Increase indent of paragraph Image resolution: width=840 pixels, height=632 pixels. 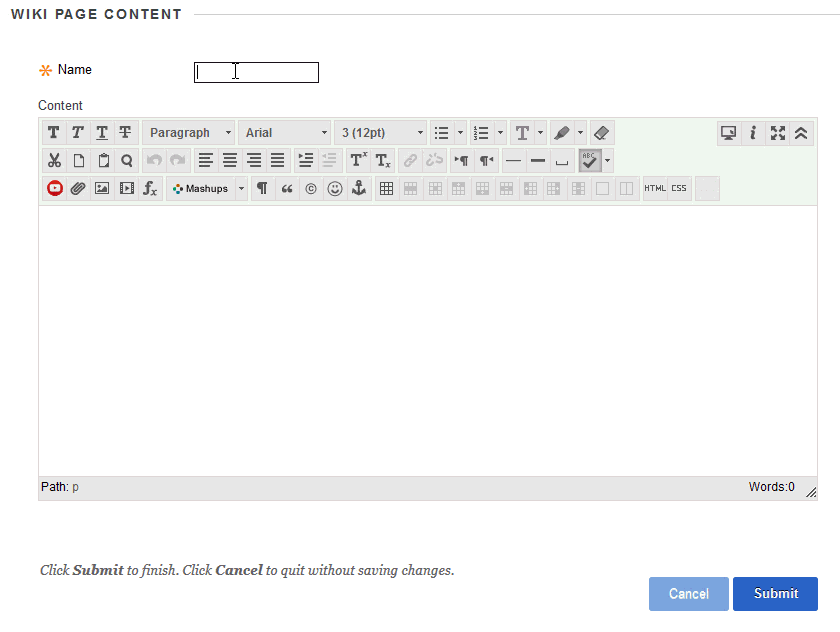(306, 160)
